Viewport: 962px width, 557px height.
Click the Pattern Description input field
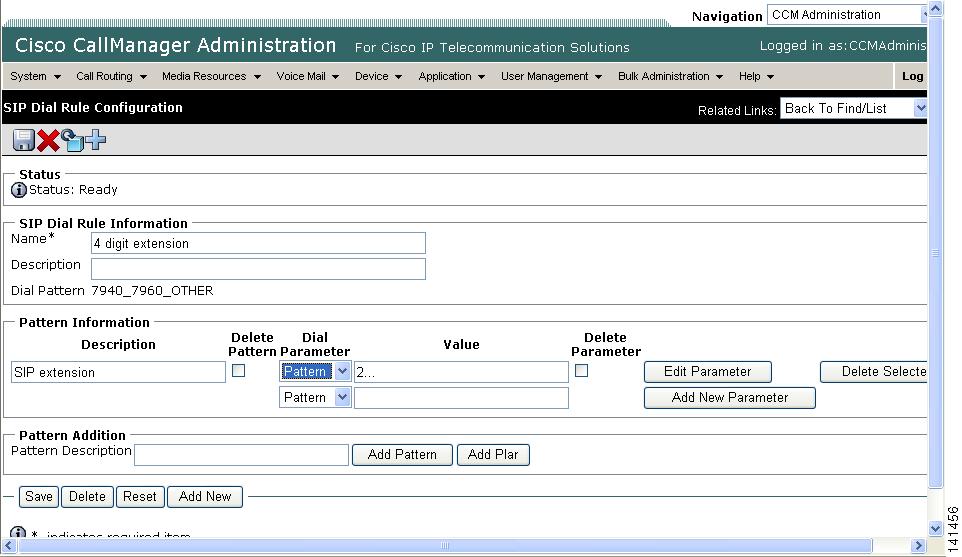coord(242,455)
